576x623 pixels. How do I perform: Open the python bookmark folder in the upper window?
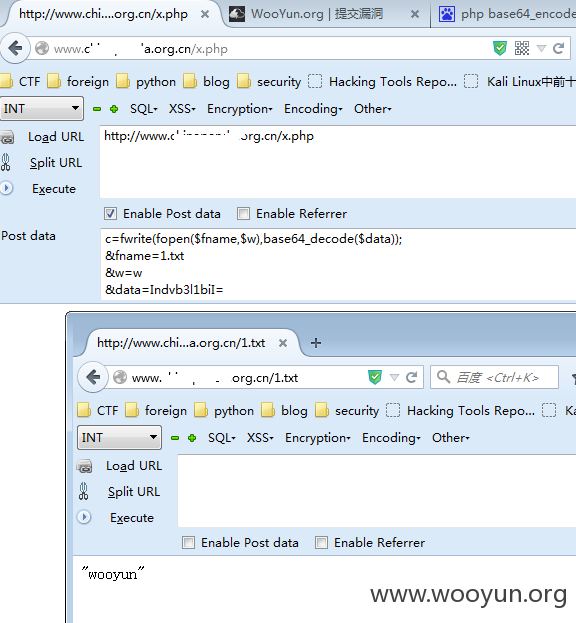coord(146,81)
